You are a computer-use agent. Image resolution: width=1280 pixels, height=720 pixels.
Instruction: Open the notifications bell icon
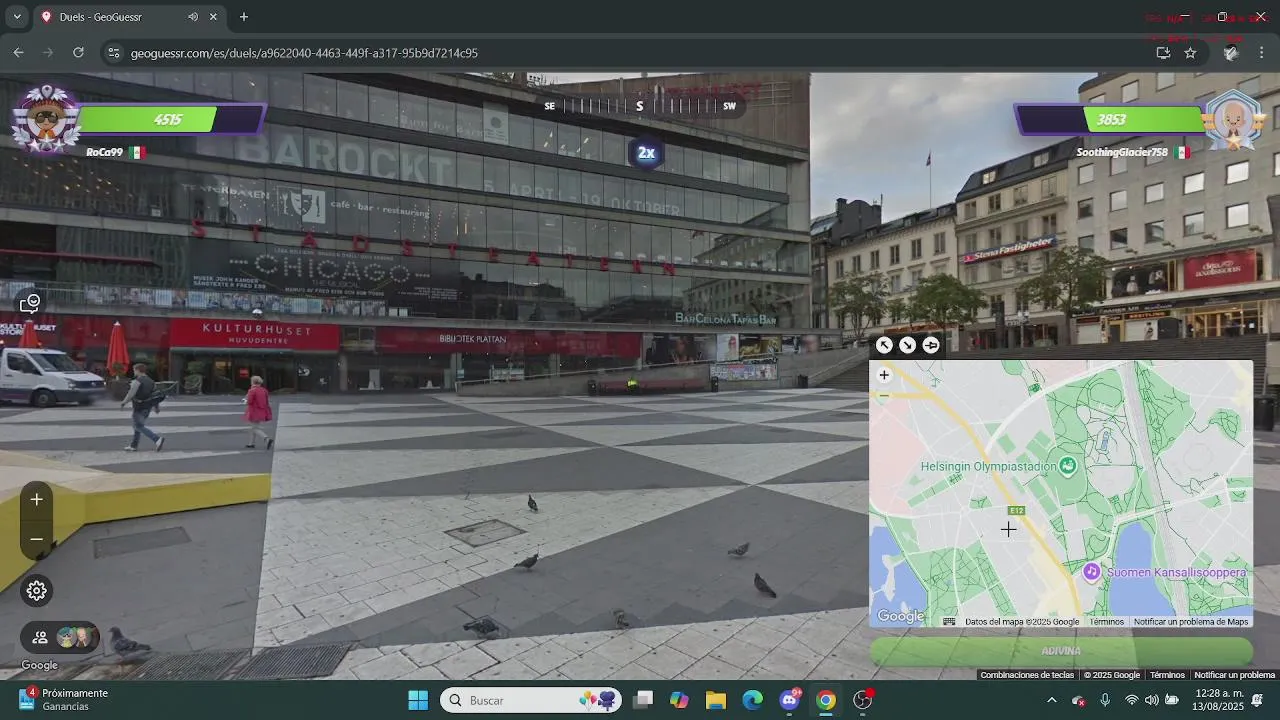click(x=1257, y=700)
